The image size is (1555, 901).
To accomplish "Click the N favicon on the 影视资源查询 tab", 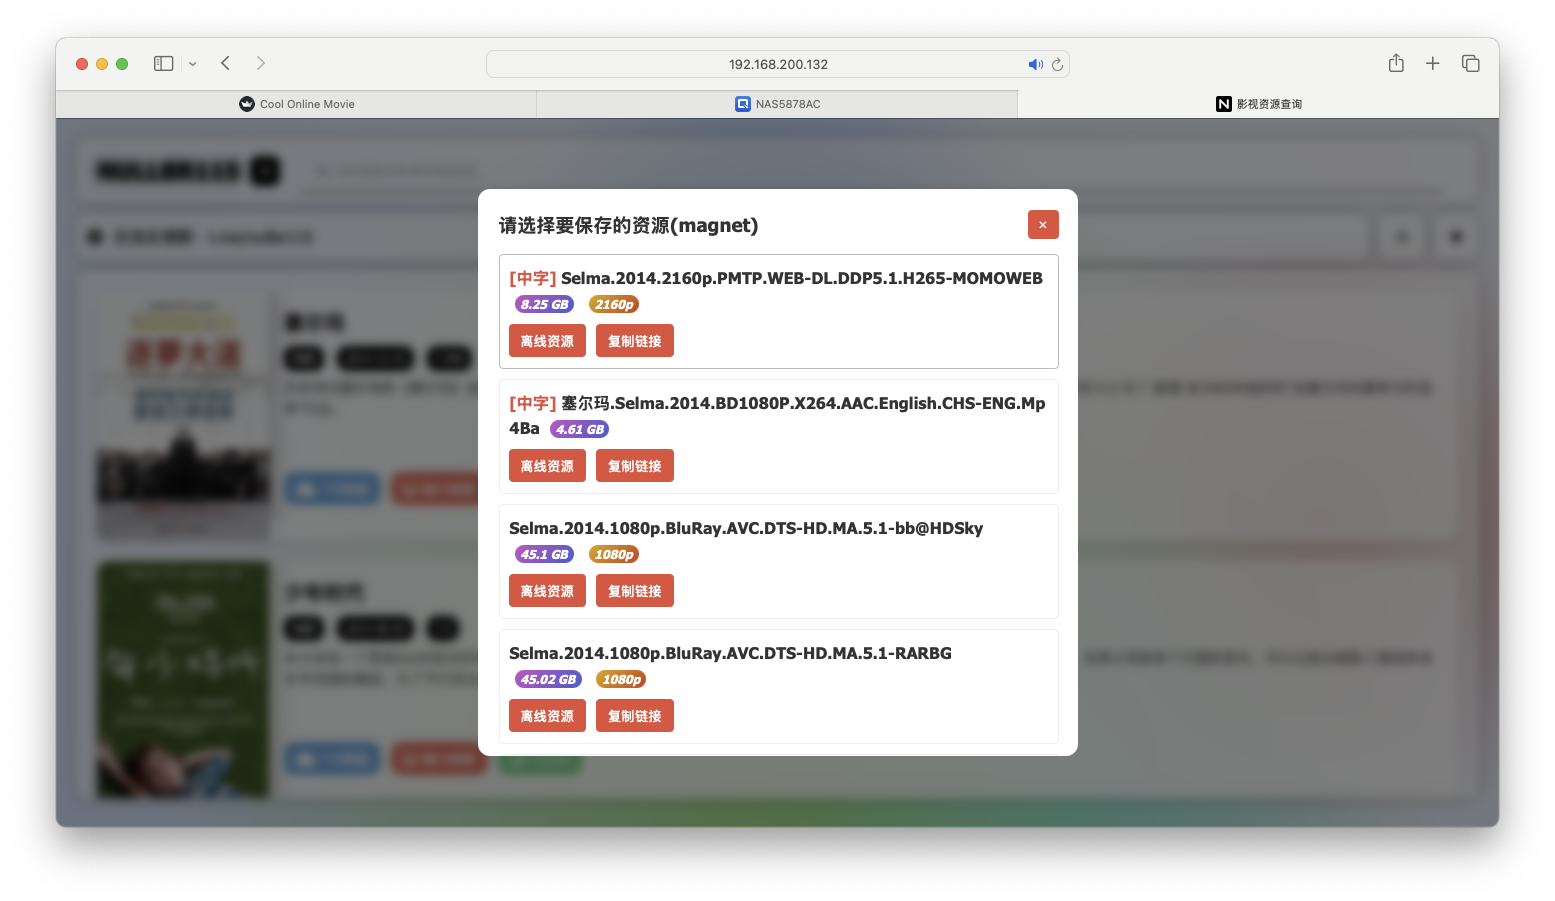I will coord(1224,103).
